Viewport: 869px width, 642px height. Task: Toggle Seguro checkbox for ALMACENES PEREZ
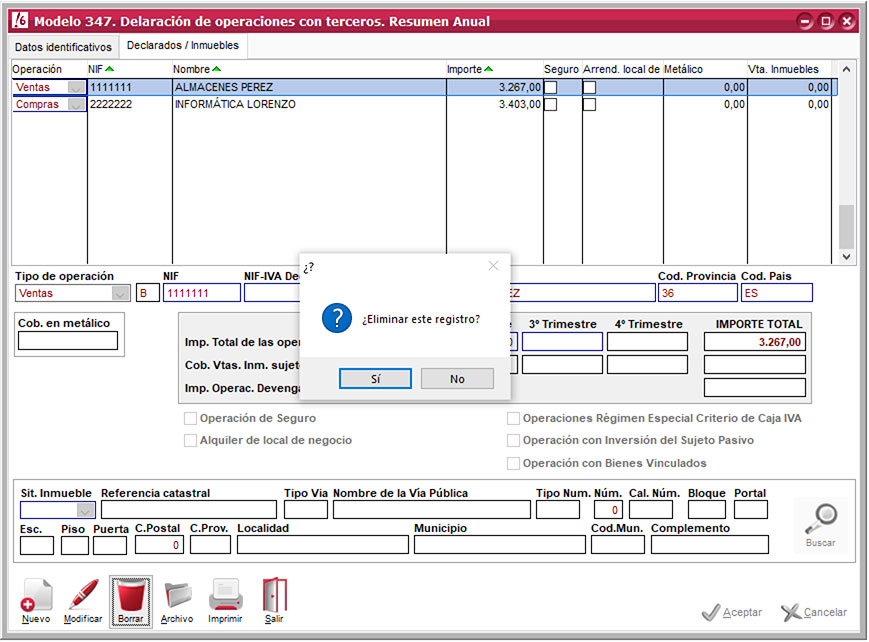[x=550, y=87]
